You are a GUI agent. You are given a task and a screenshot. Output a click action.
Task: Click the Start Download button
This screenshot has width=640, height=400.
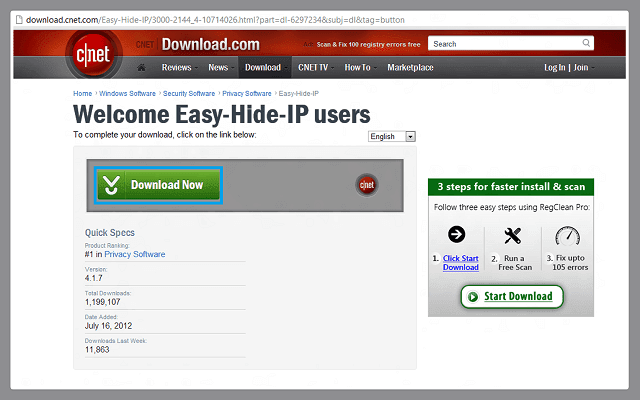(x=512, y=296)
